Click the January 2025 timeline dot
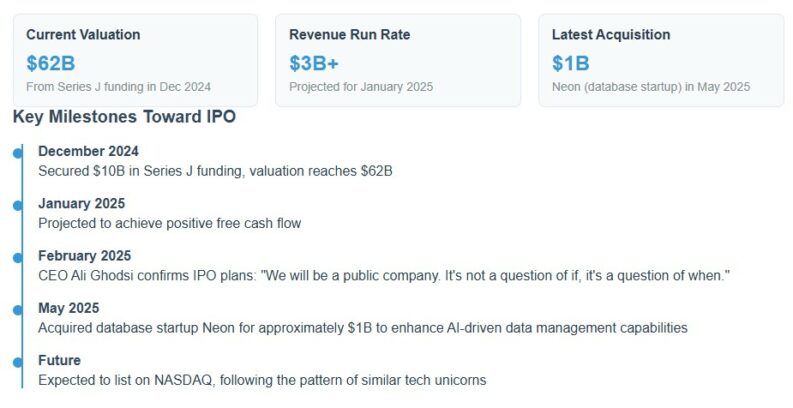Screen dimensions: 793x408 pos(18,204)
